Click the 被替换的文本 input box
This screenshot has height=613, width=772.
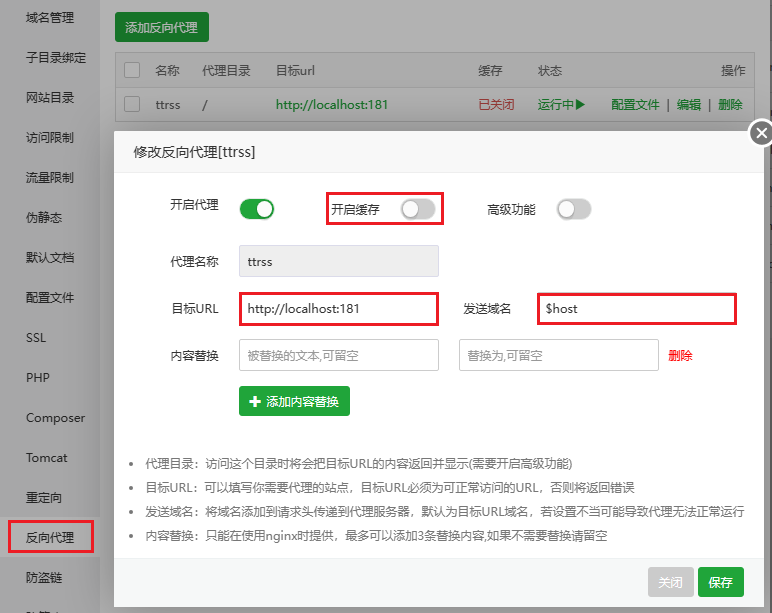(x=338, y=355)
